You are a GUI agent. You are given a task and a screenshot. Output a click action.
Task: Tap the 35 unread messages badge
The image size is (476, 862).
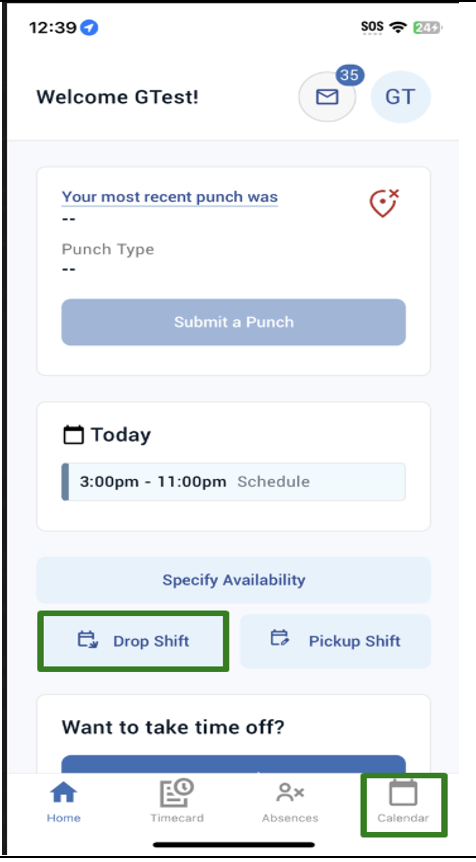tap(350, 74)
